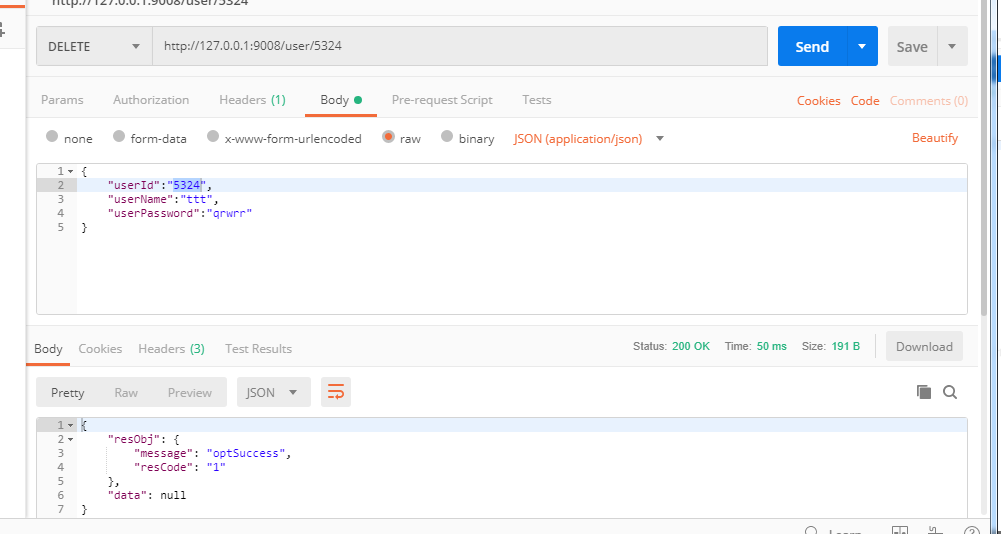Viewport: 1001px width, 534px height.
Task: Select the request Body tab
Action: 341,100
